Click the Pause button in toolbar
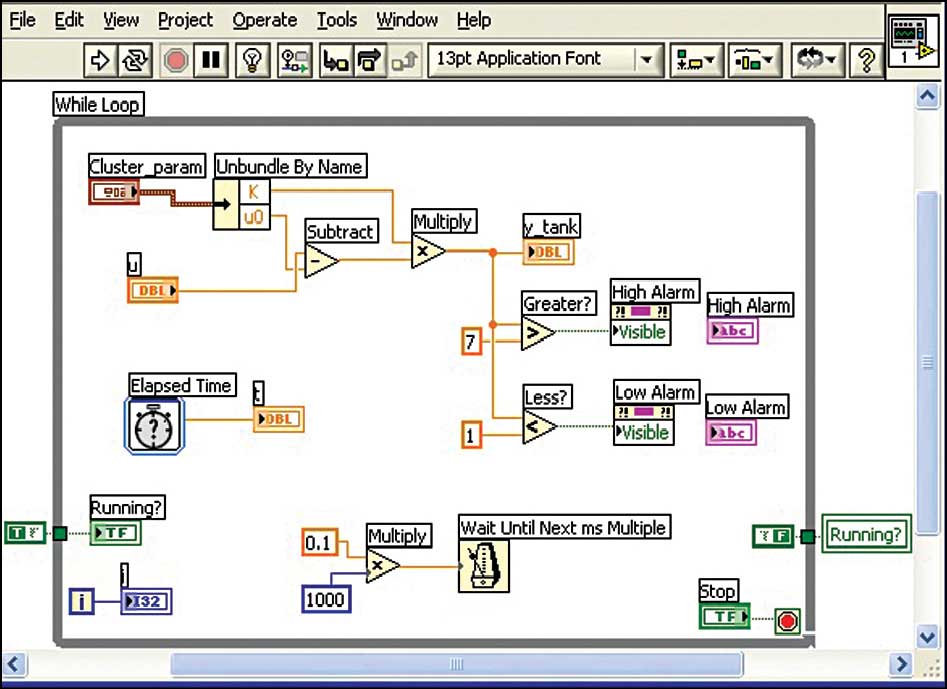This screenshot has height=689, width=947. pyautogui.click(x=210, y=60)
